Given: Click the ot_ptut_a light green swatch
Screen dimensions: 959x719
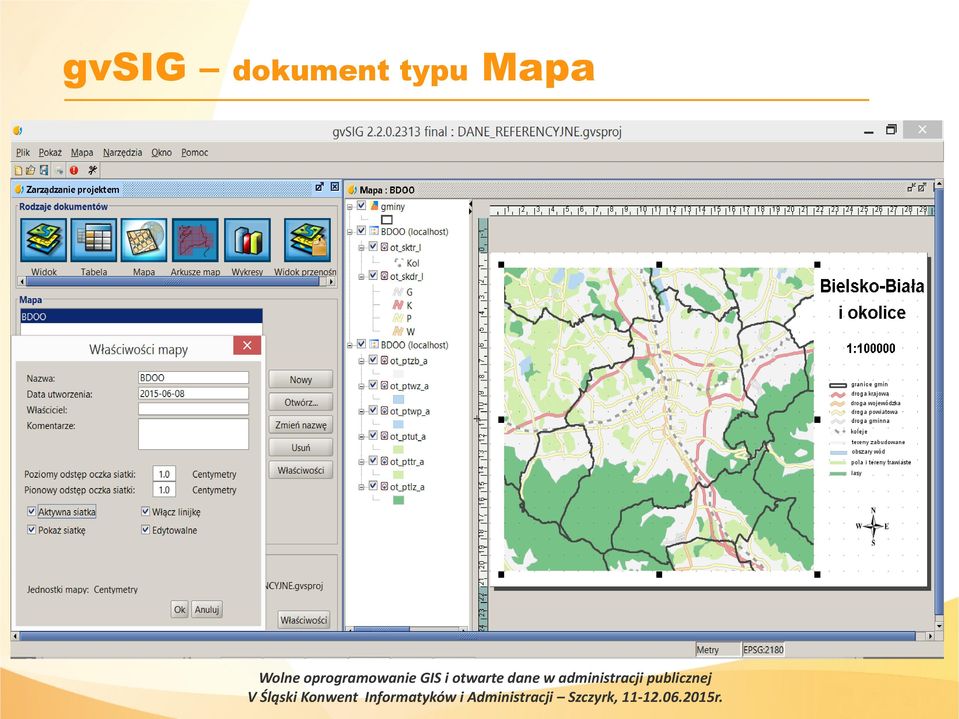Looking at the screenshot, I should (x=398, y=449).
